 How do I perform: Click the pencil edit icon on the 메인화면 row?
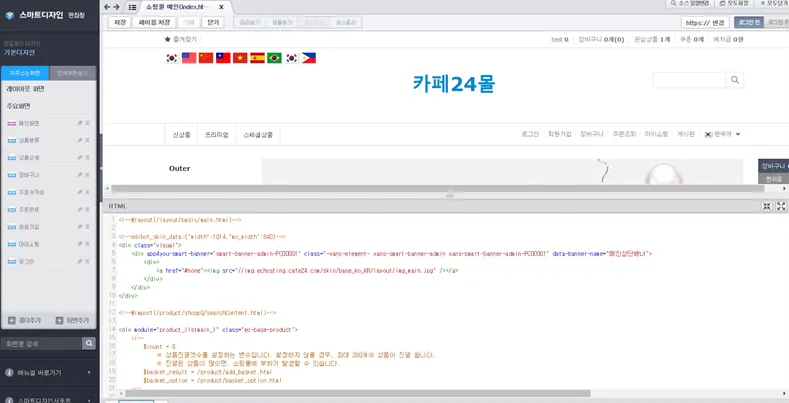click(80, 123)
